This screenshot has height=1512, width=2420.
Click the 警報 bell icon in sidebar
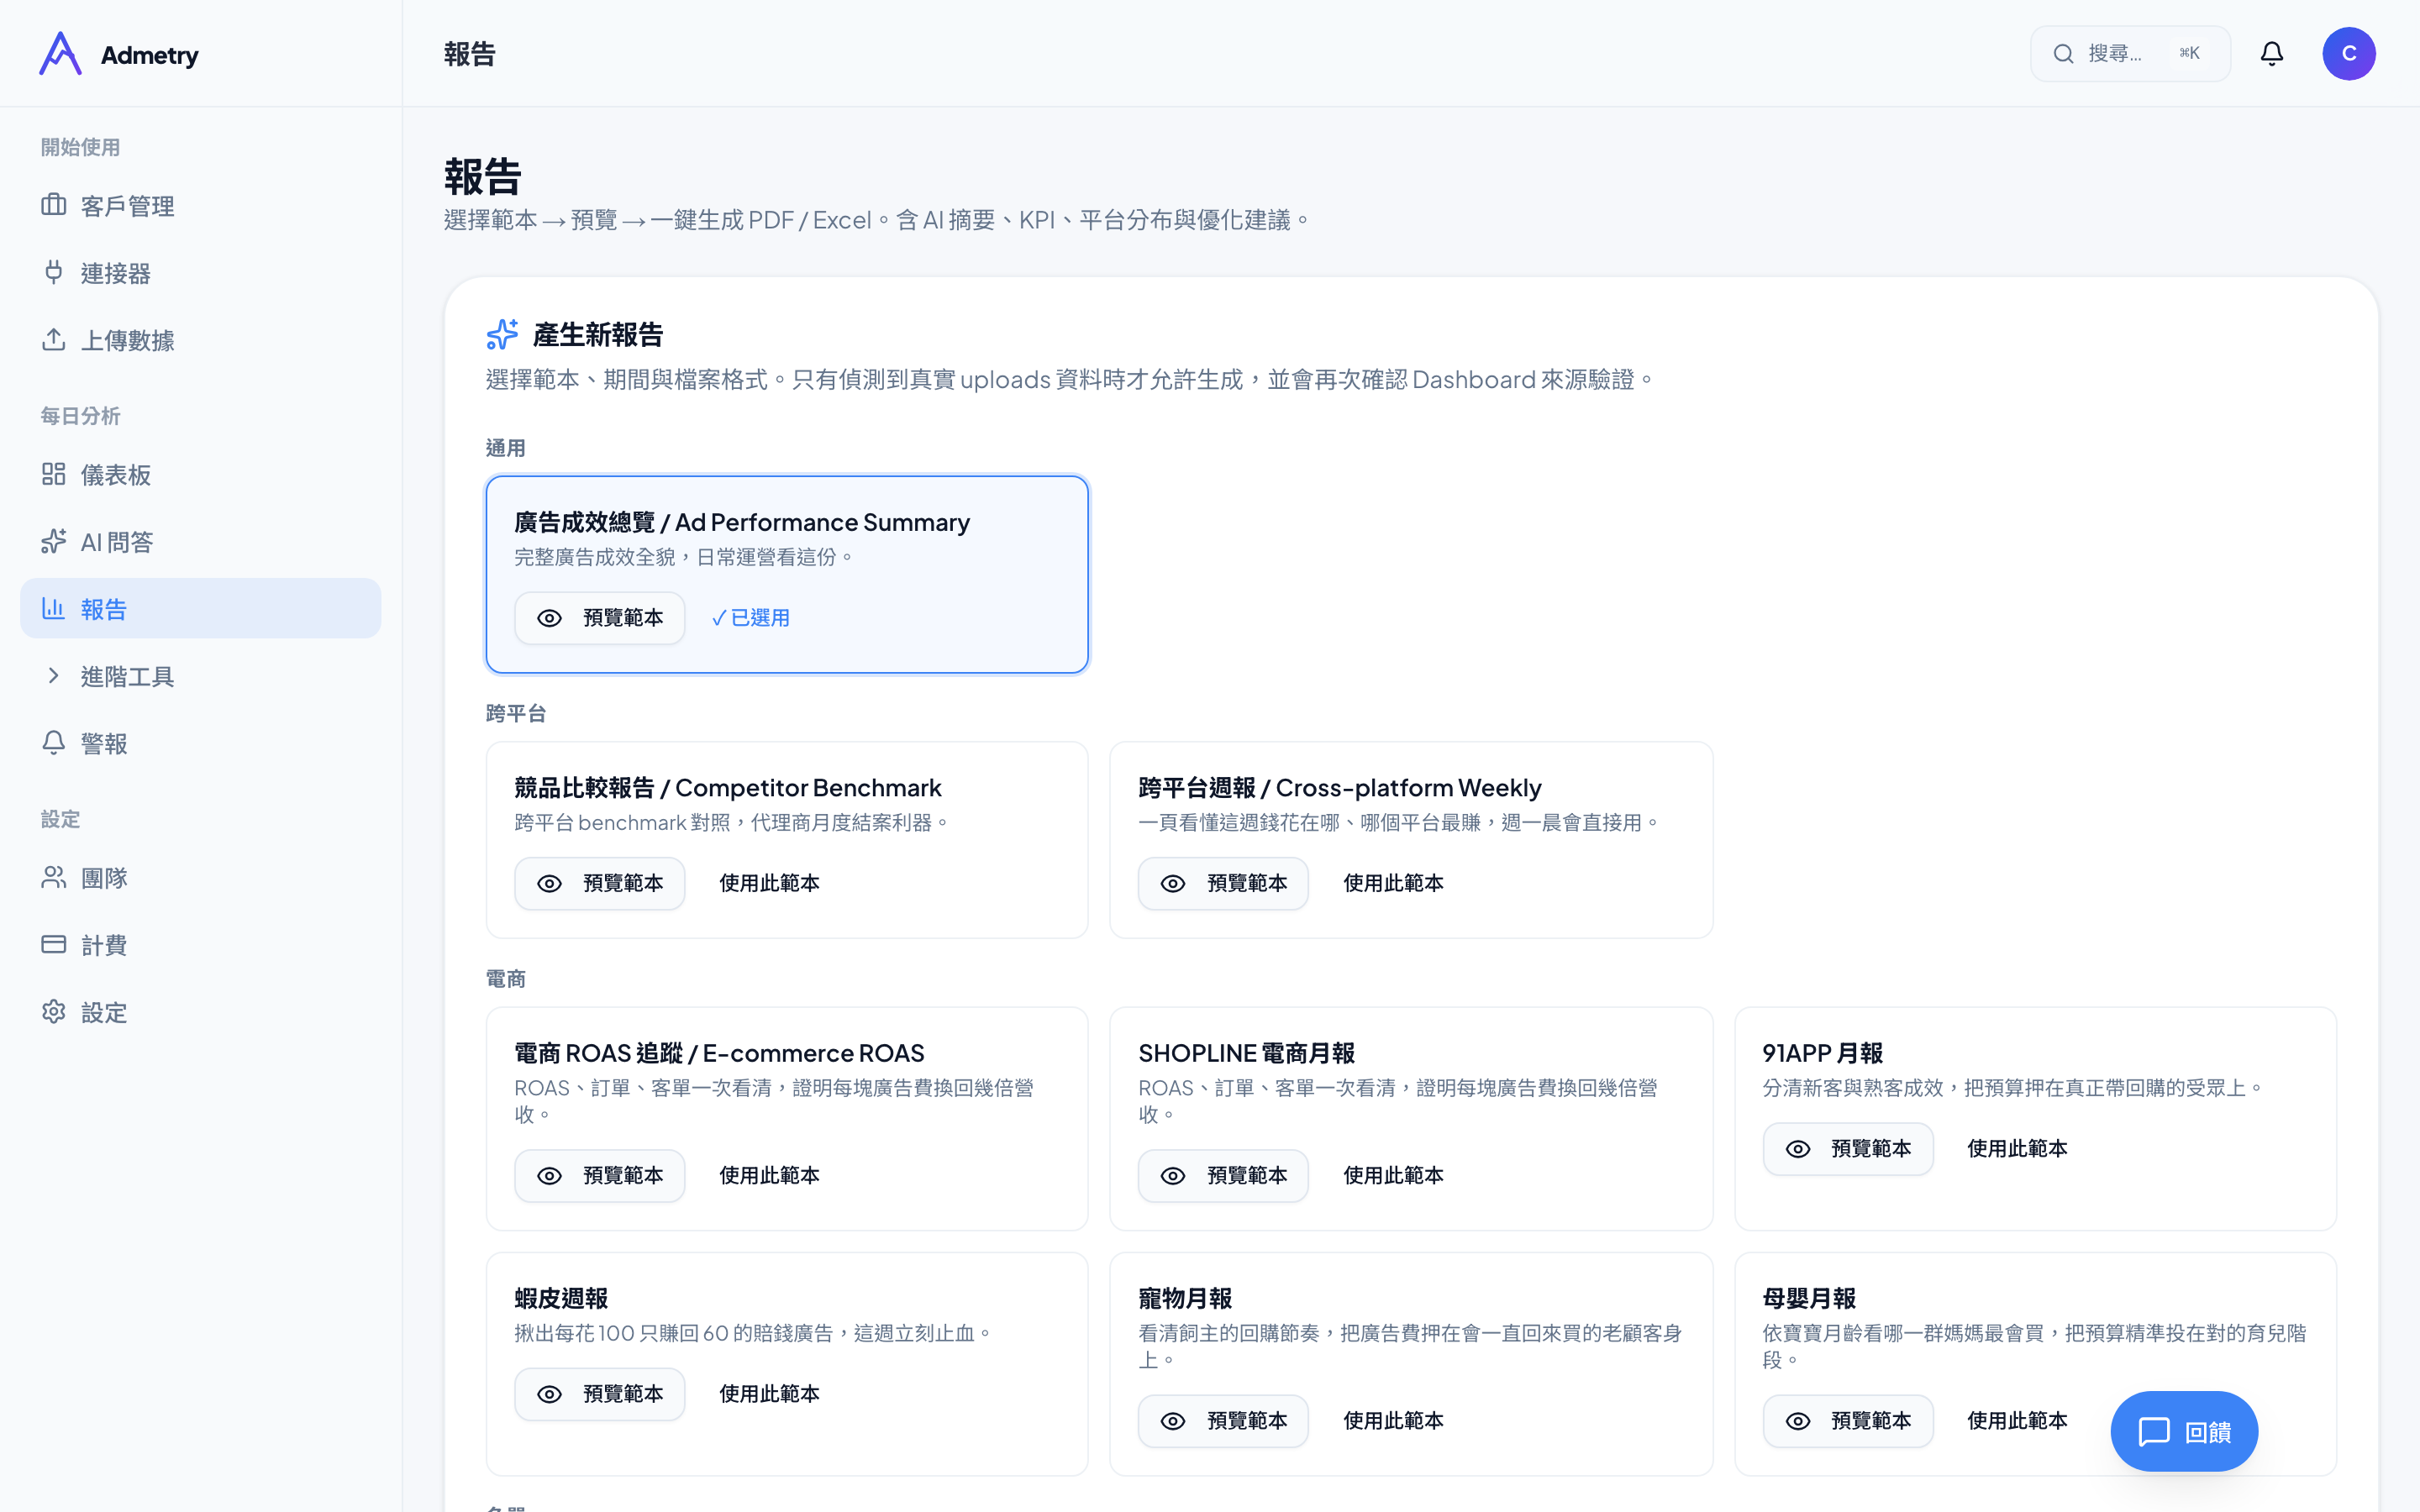click(54, 743)
